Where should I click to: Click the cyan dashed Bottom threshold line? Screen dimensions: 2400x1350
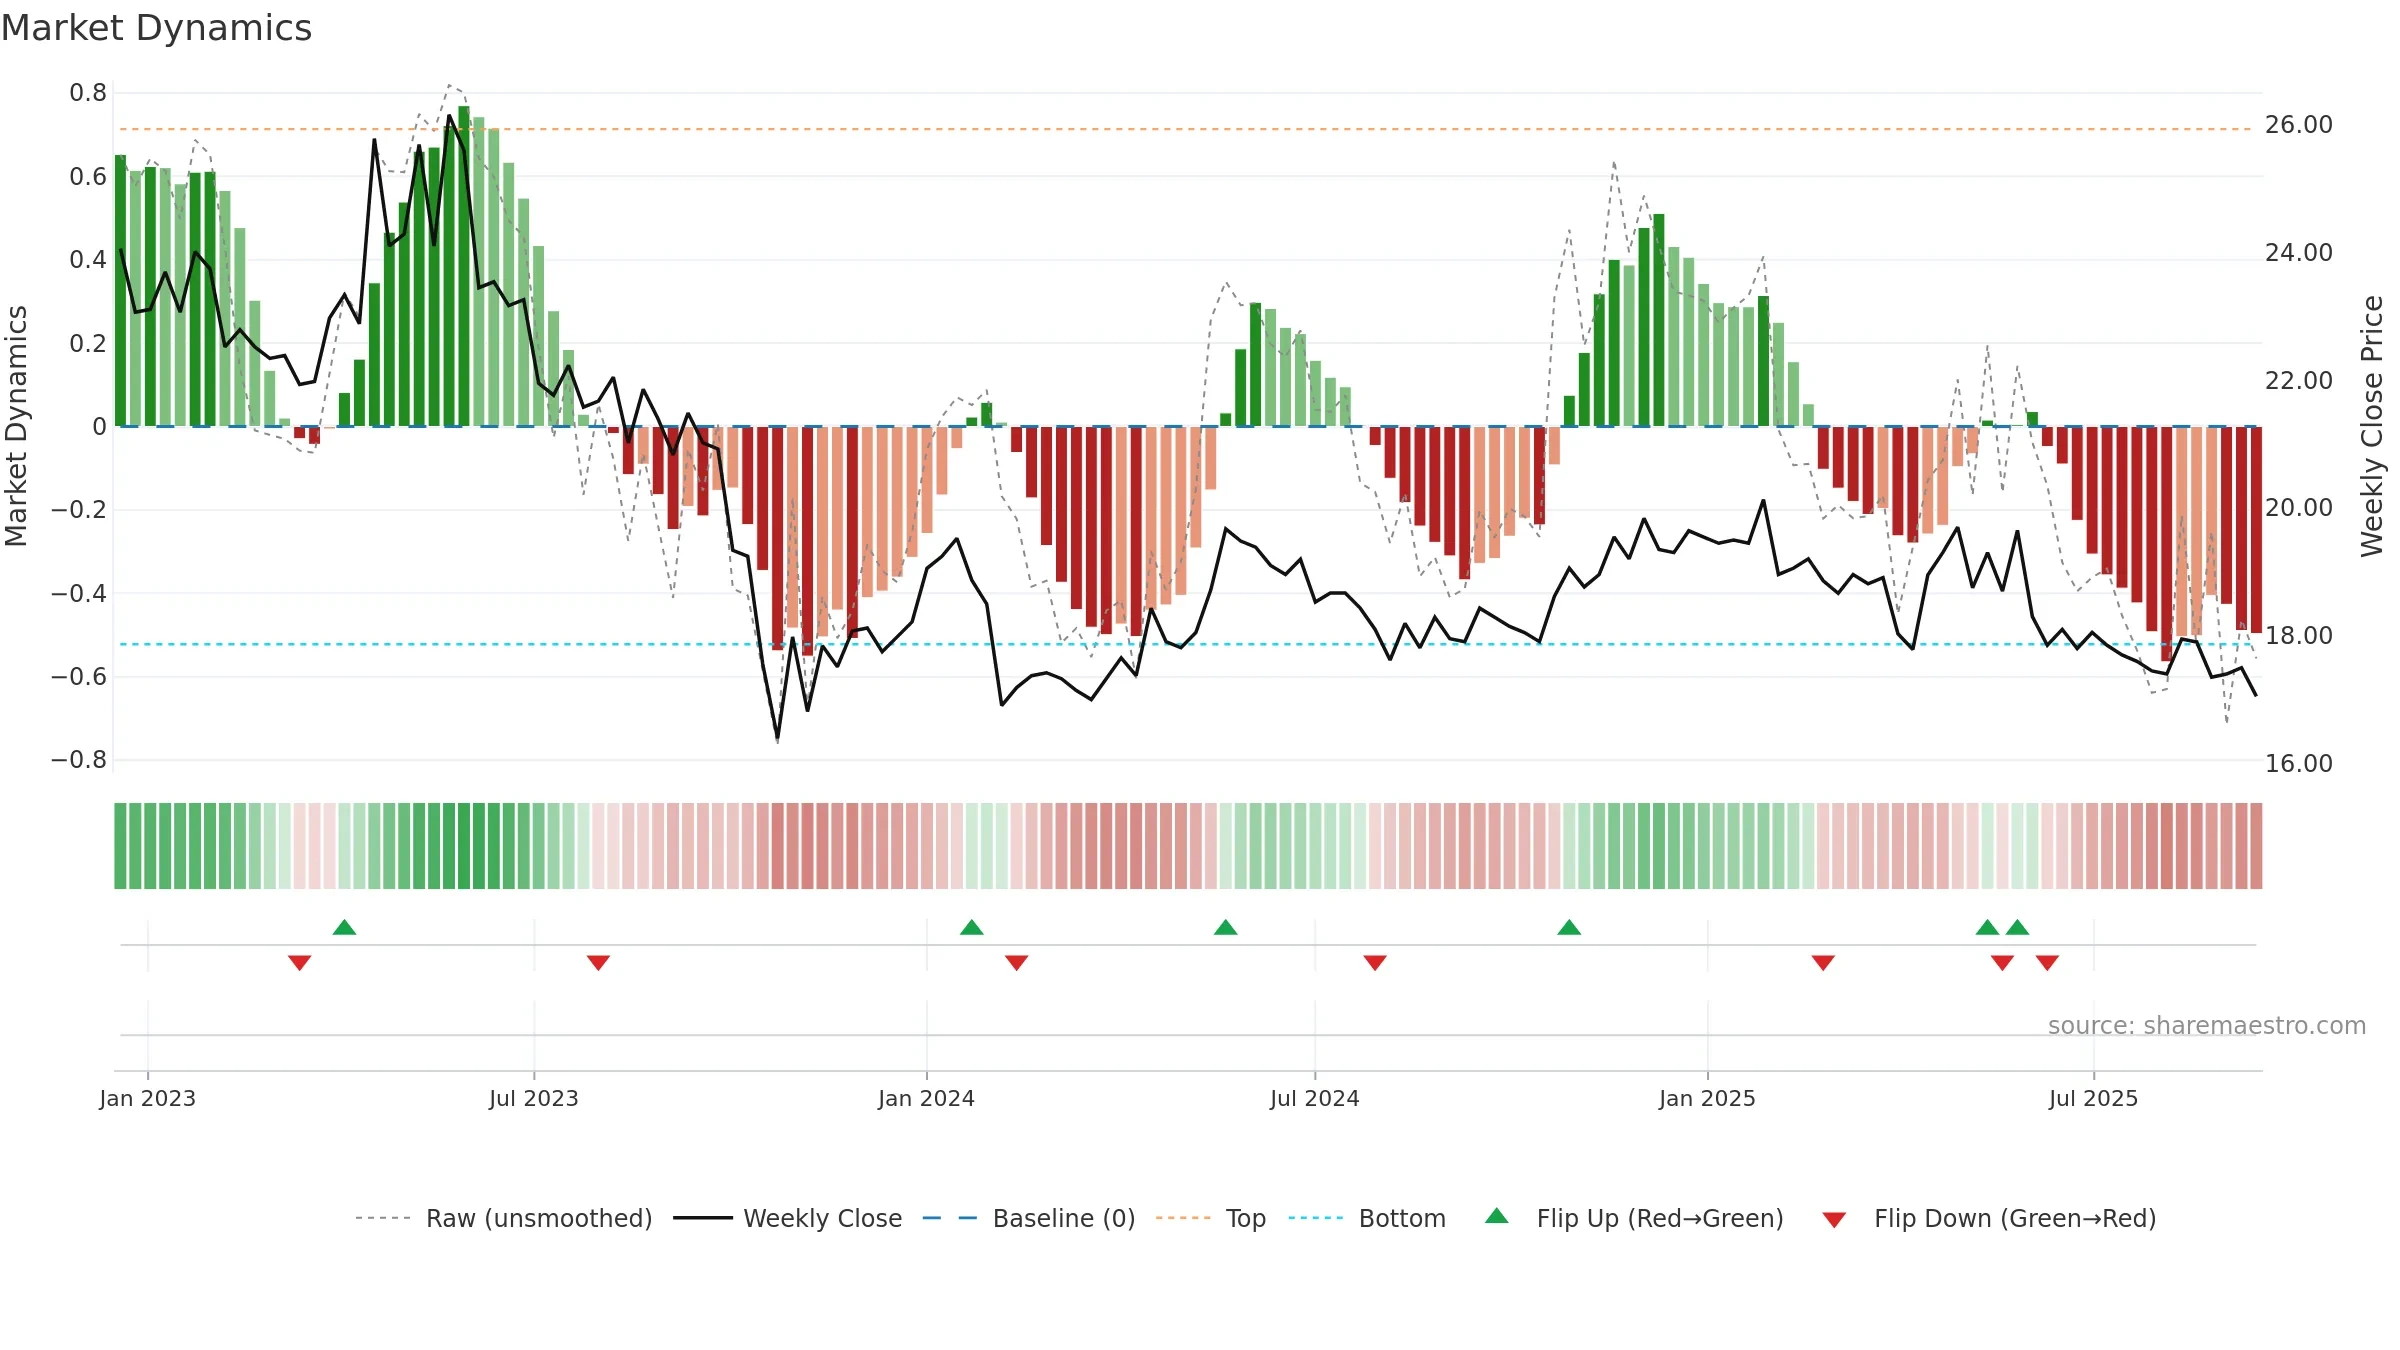[1188, 644]
